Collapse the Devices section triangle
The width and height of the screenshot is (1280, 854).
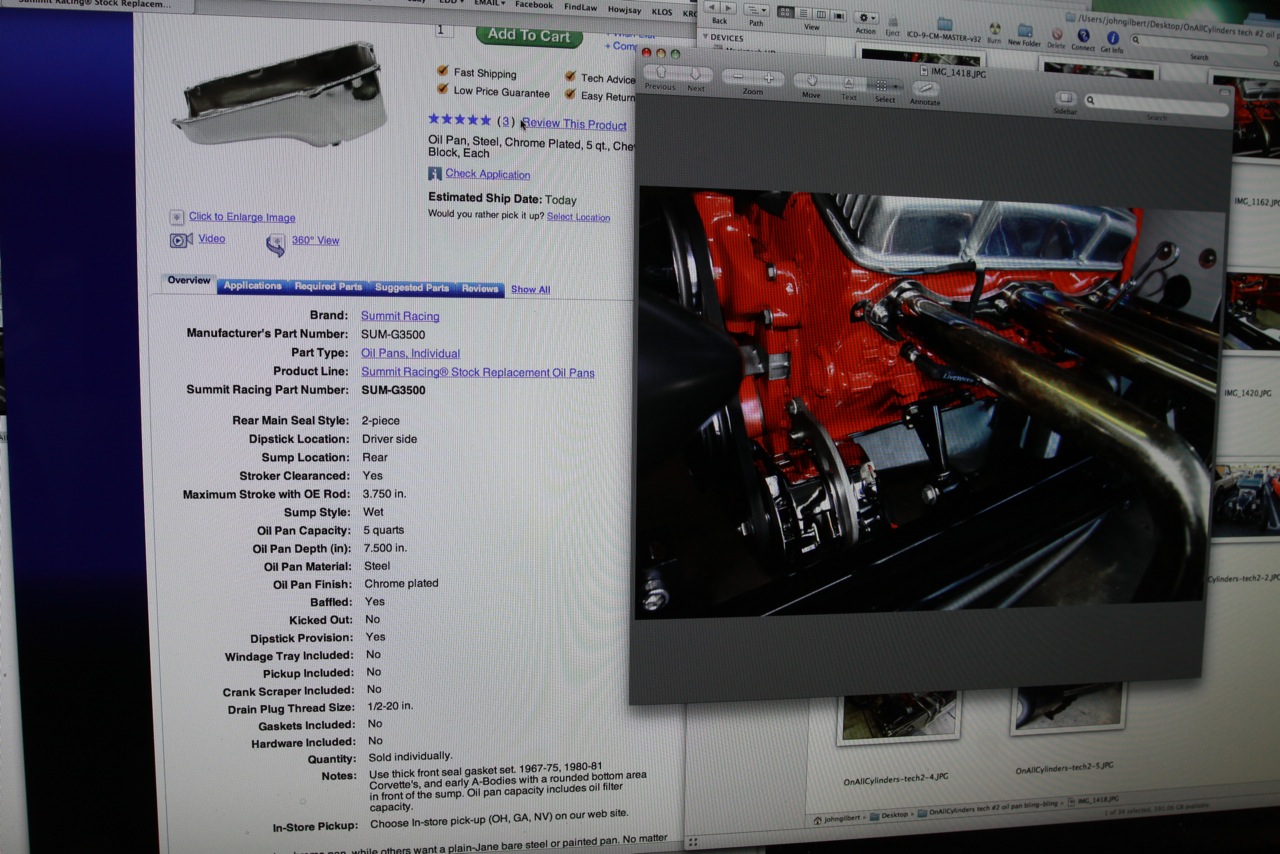pyautogui.click(x=704, y=38)
